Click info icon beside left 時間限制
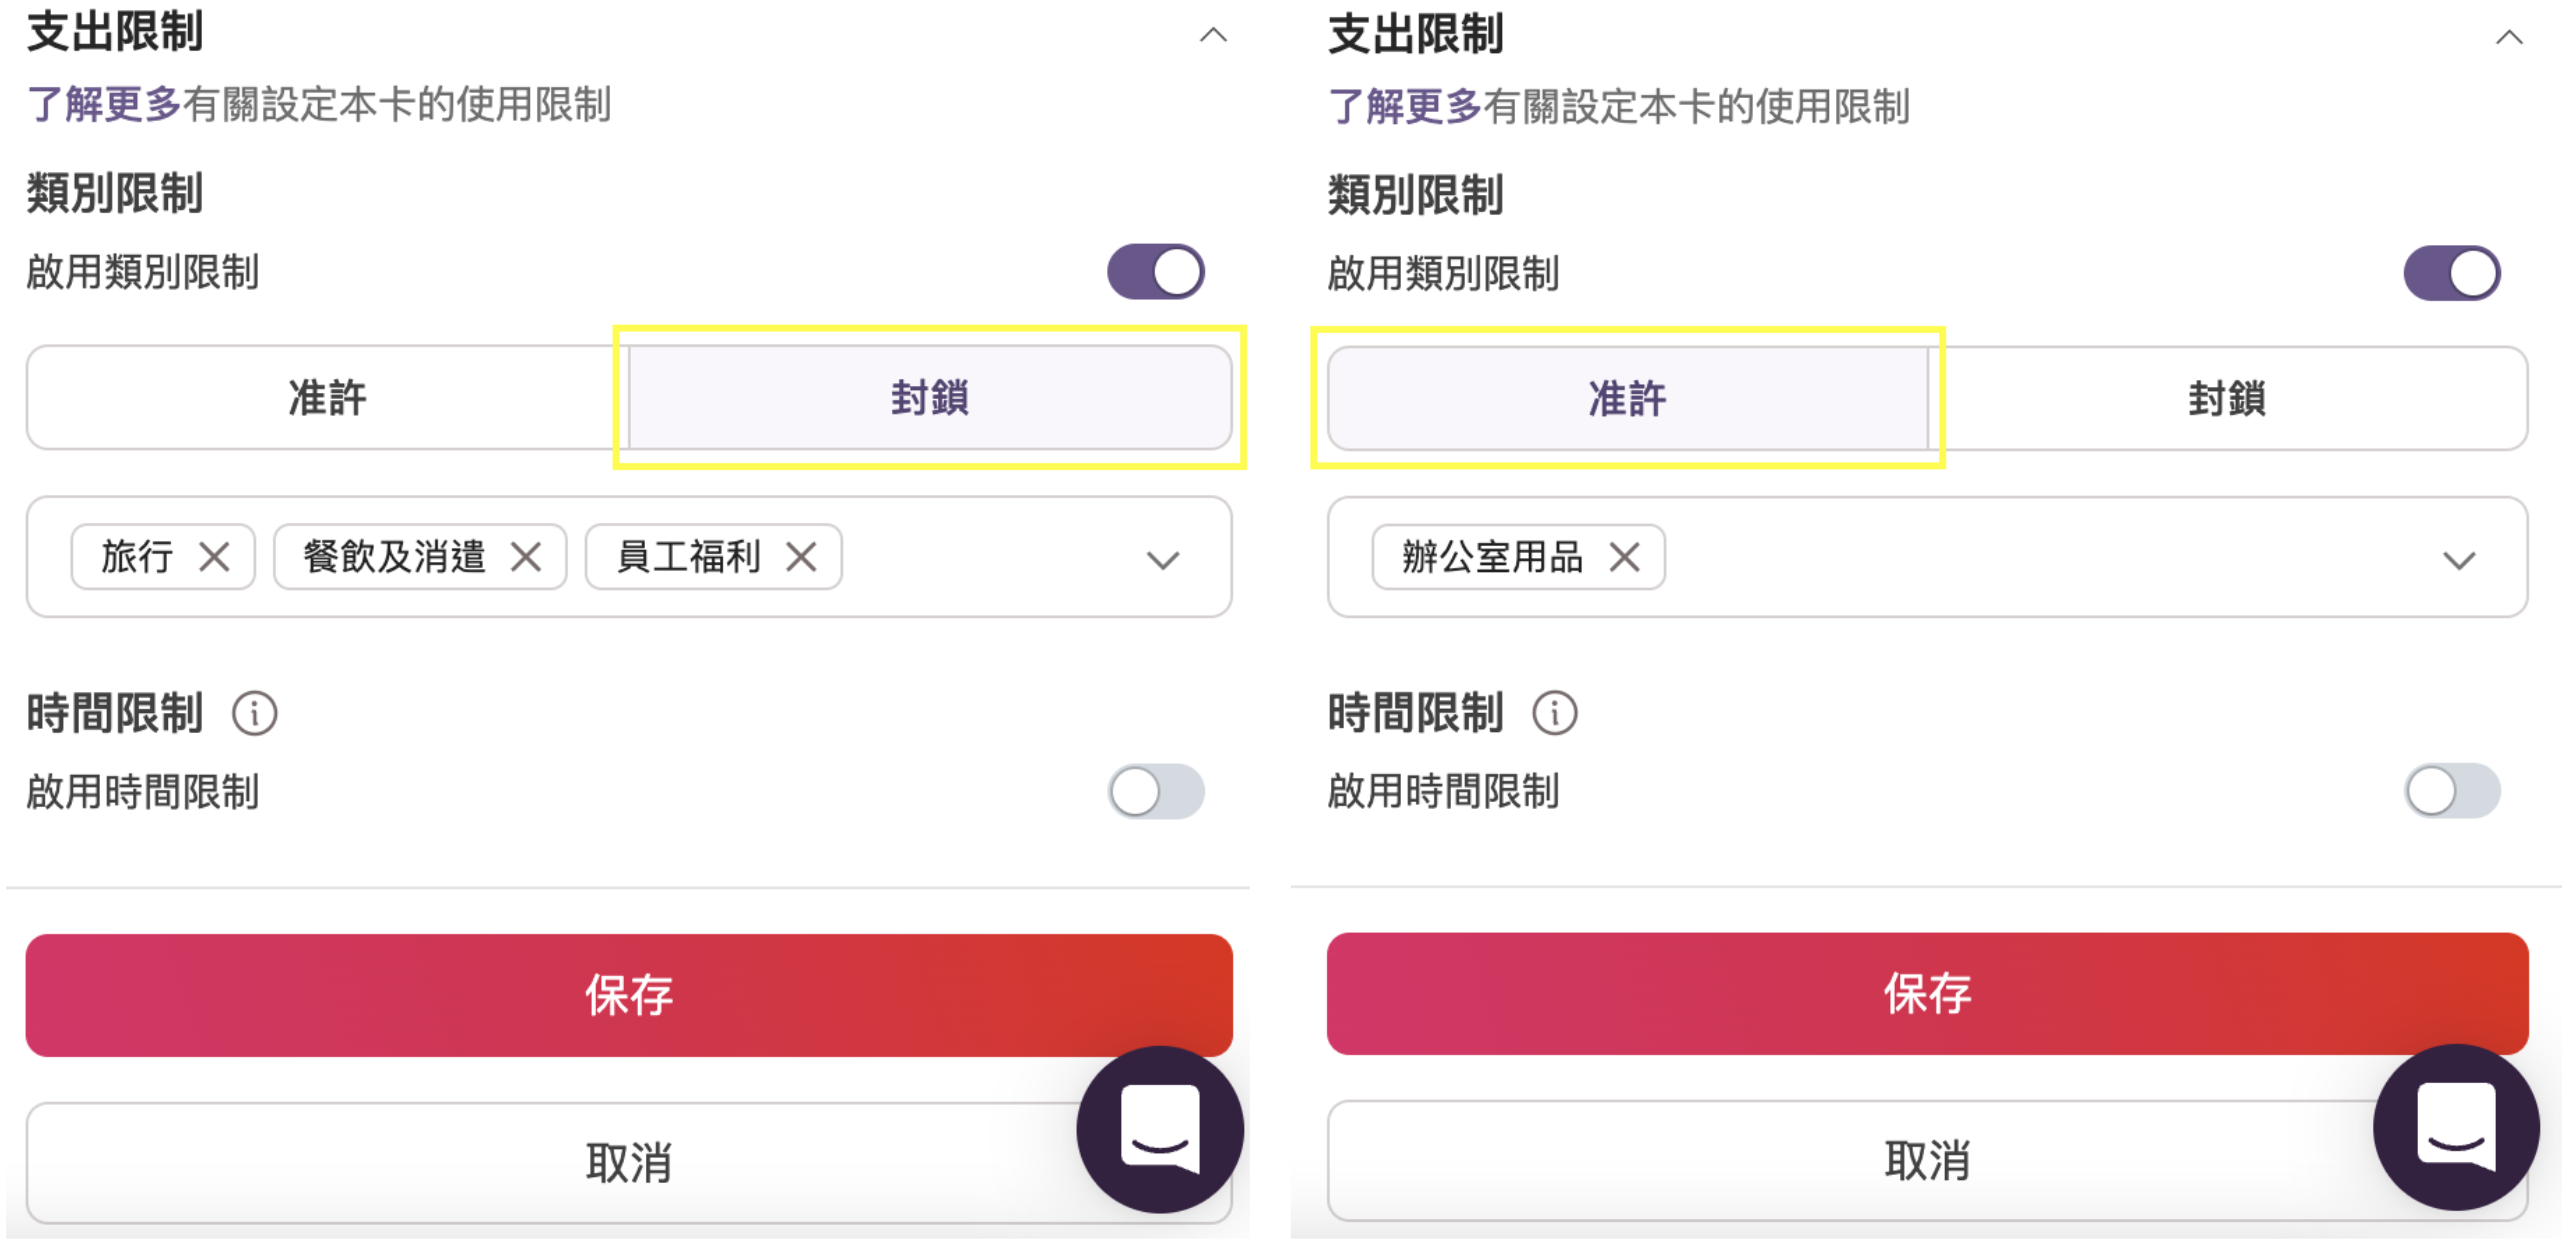Screen dimensions: 2562x1248 pos(254,714)
